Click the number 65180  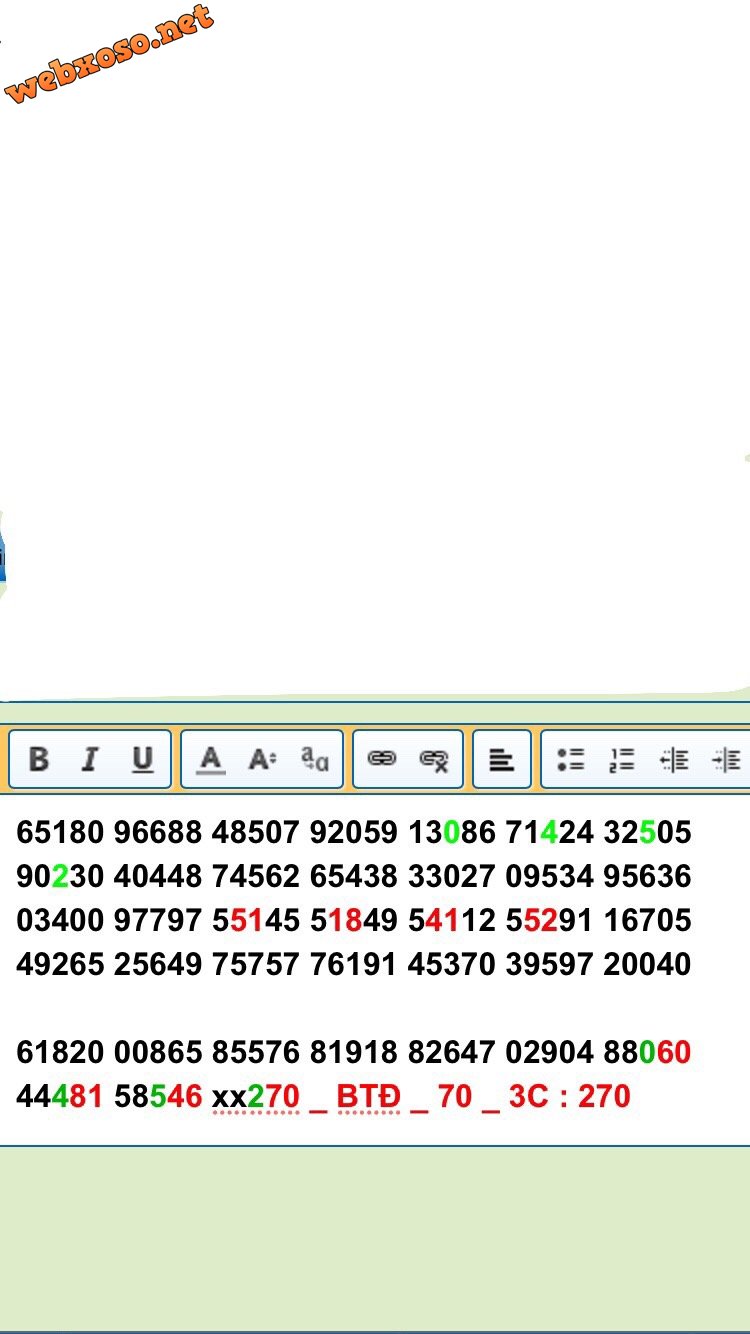(x=60, y=832)
